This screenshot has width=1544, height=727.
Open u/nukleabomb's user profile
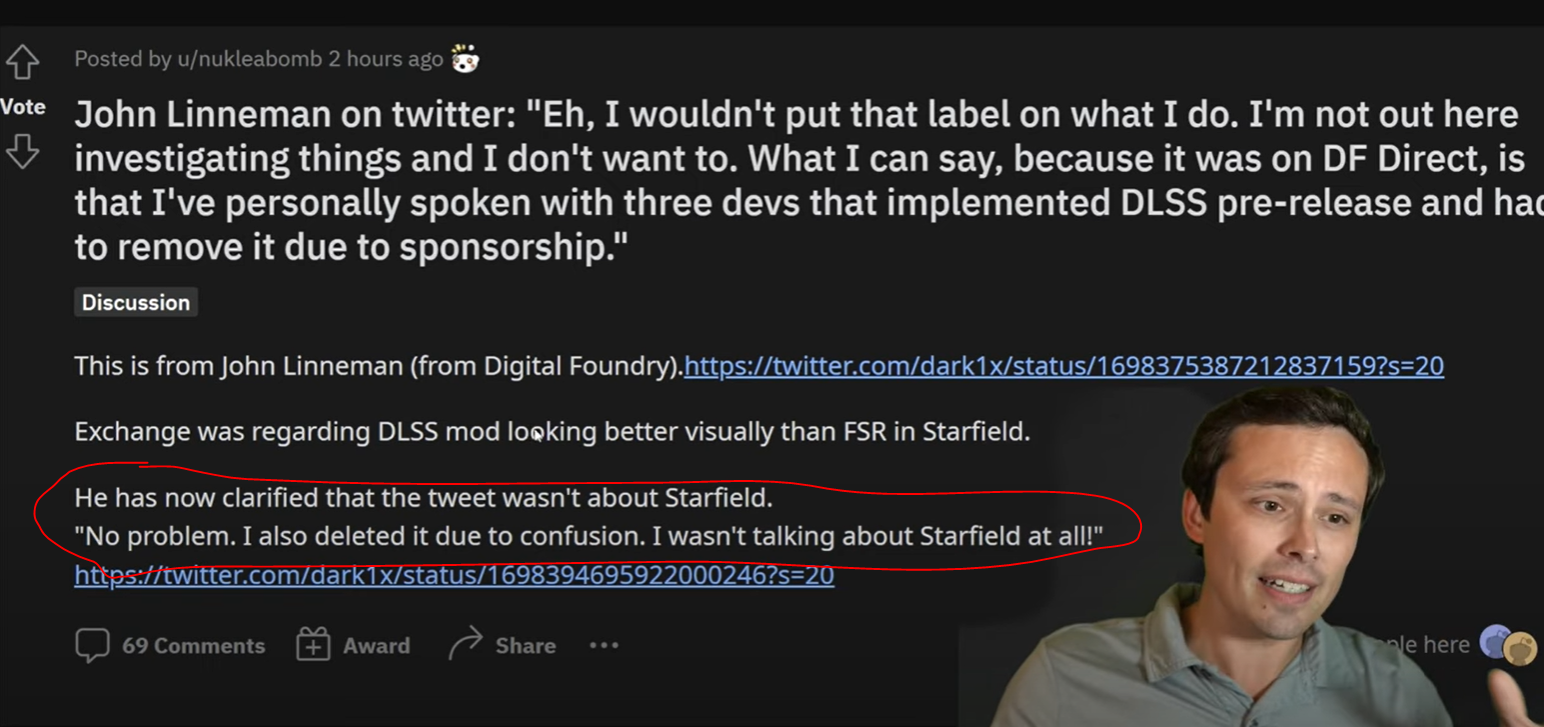pyautogui.click(x=249, y=59)
